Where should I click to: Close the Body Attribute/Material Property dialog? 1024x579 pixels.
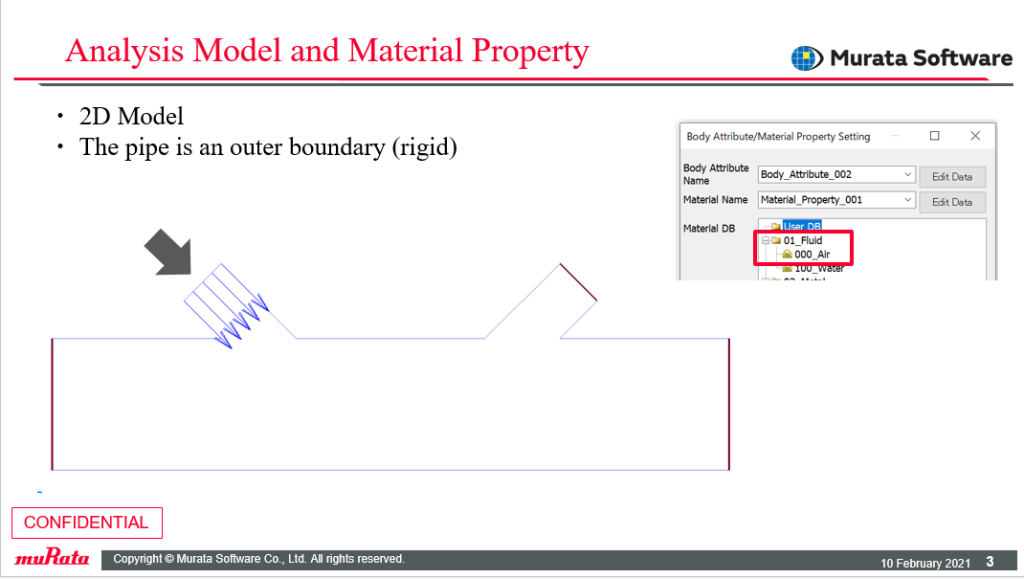[x=975, y=136]
